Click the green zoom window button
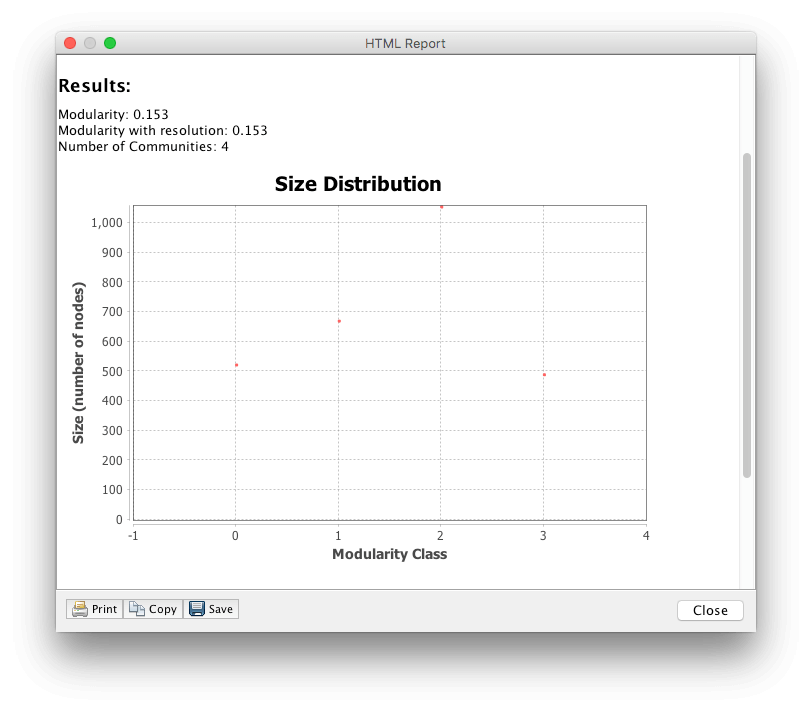The height and width of the screenshot is (712, 812). click(x=110, y=43)
